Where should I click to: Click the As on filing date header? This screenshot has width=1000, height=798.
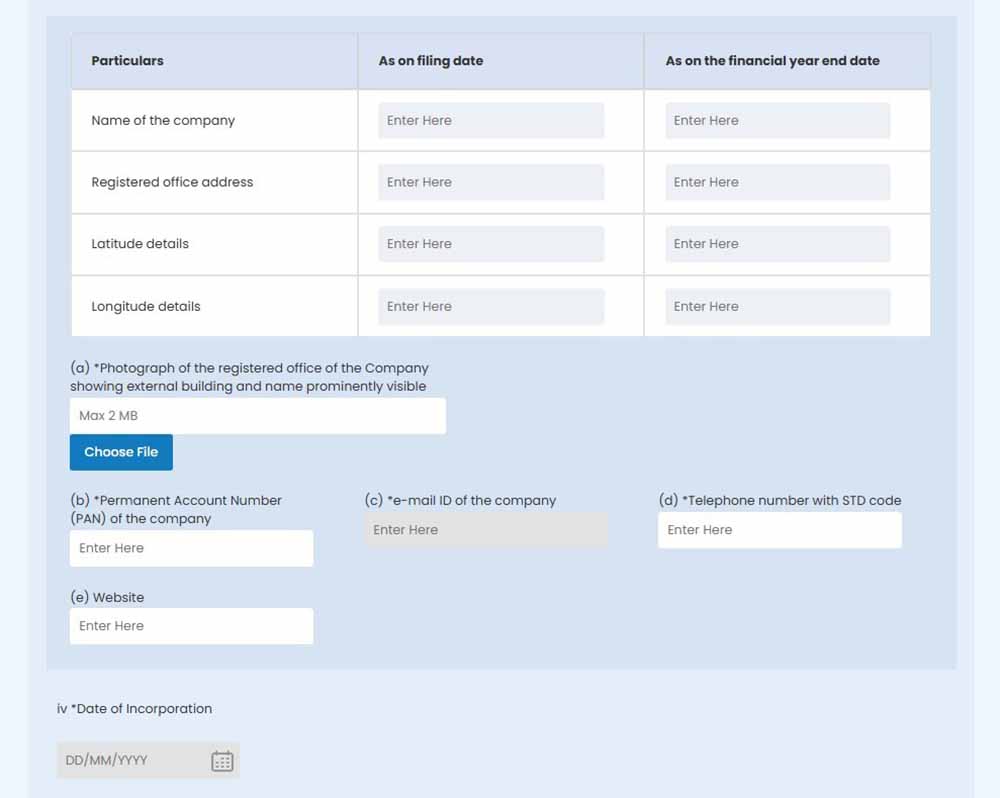pyautogui.click(x=430, y=61)
